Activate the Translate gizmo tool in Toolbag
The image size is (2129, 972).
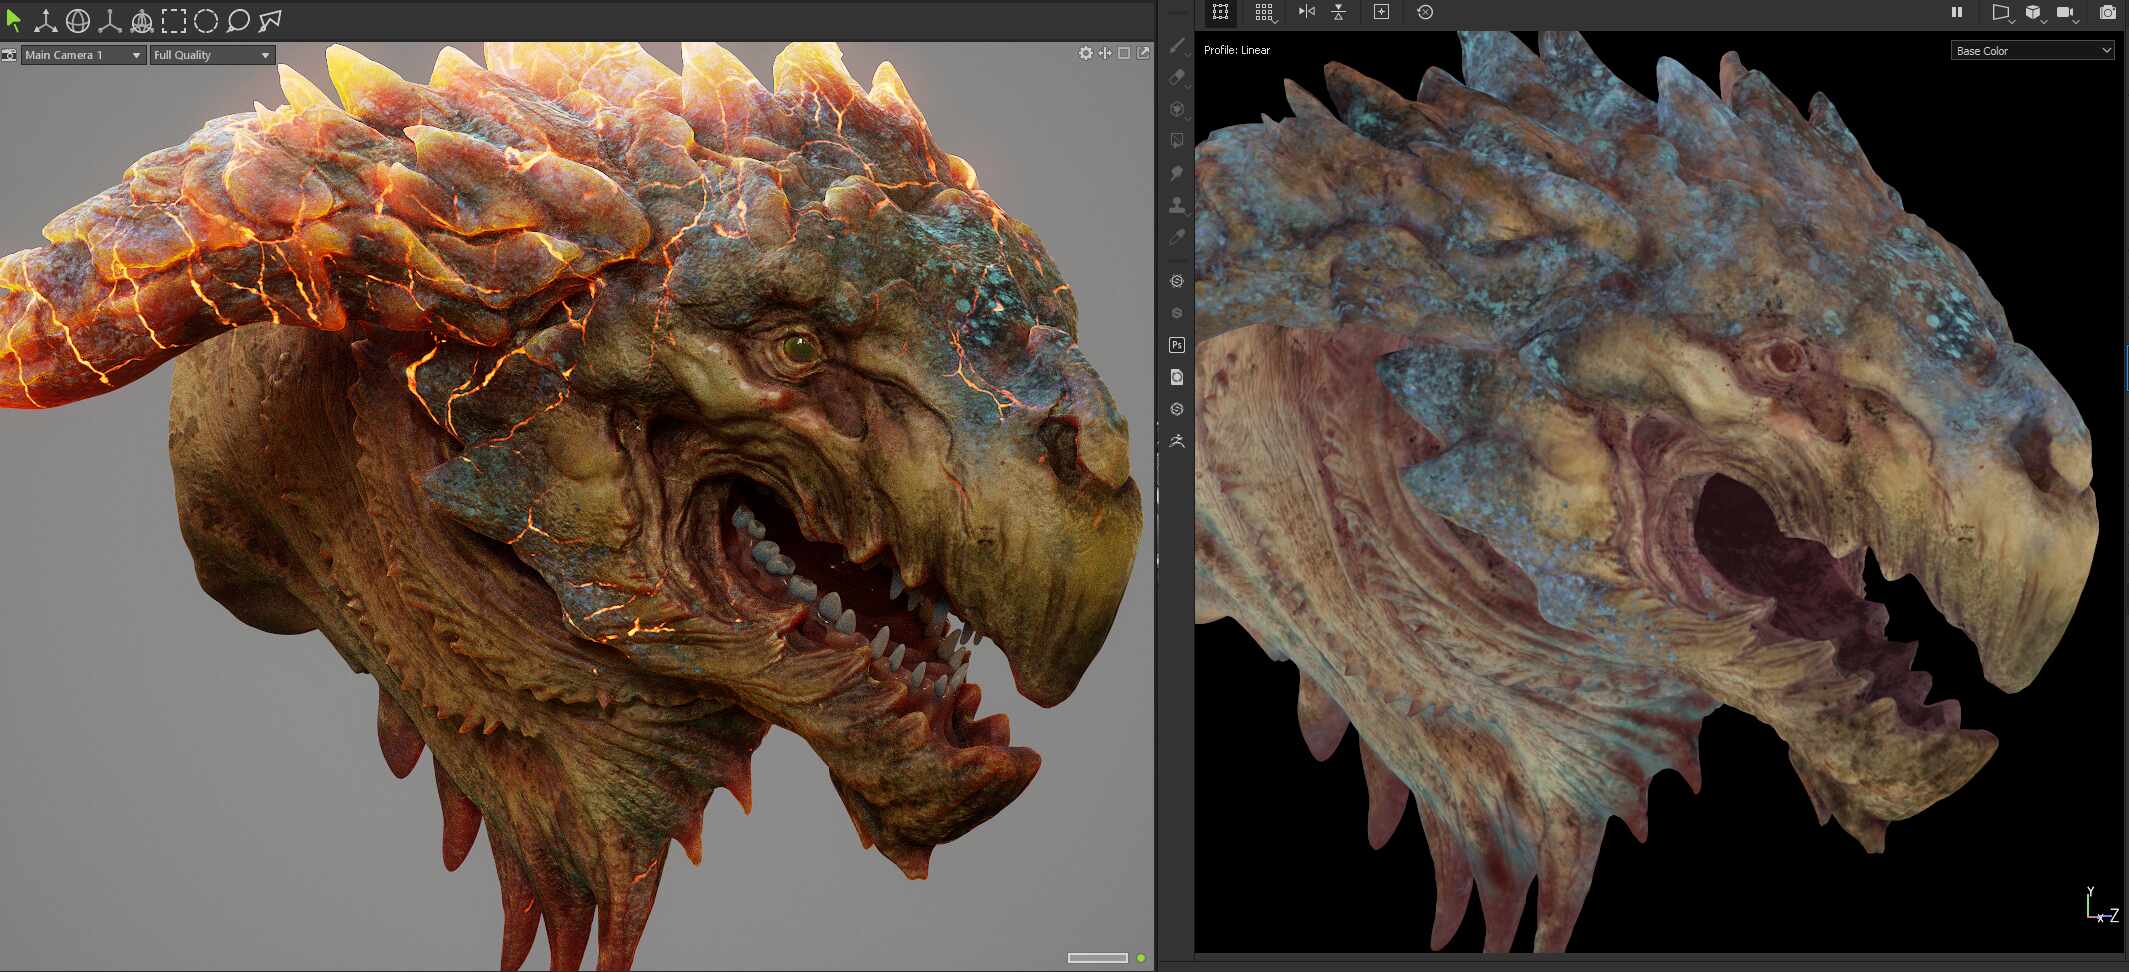click(45, 20)
